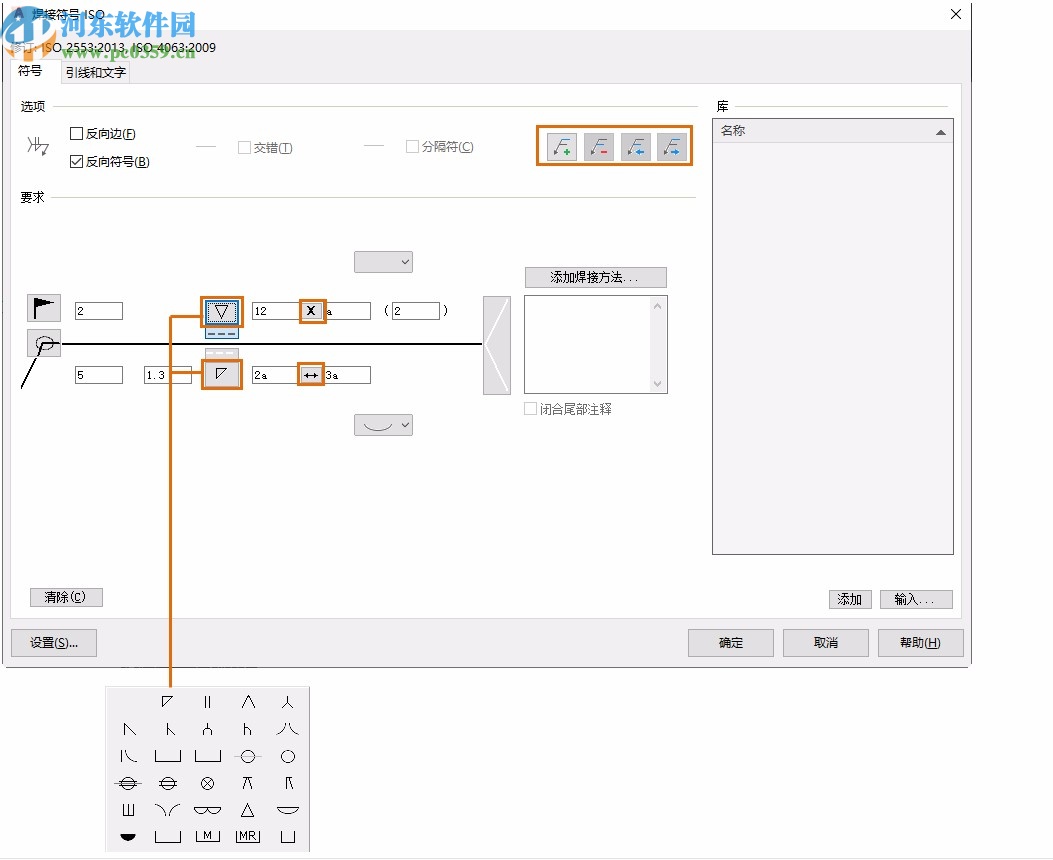The image size is (1053, 860).
Task: Click the blue right-arrow leader icon
Action: coord(672,145)
